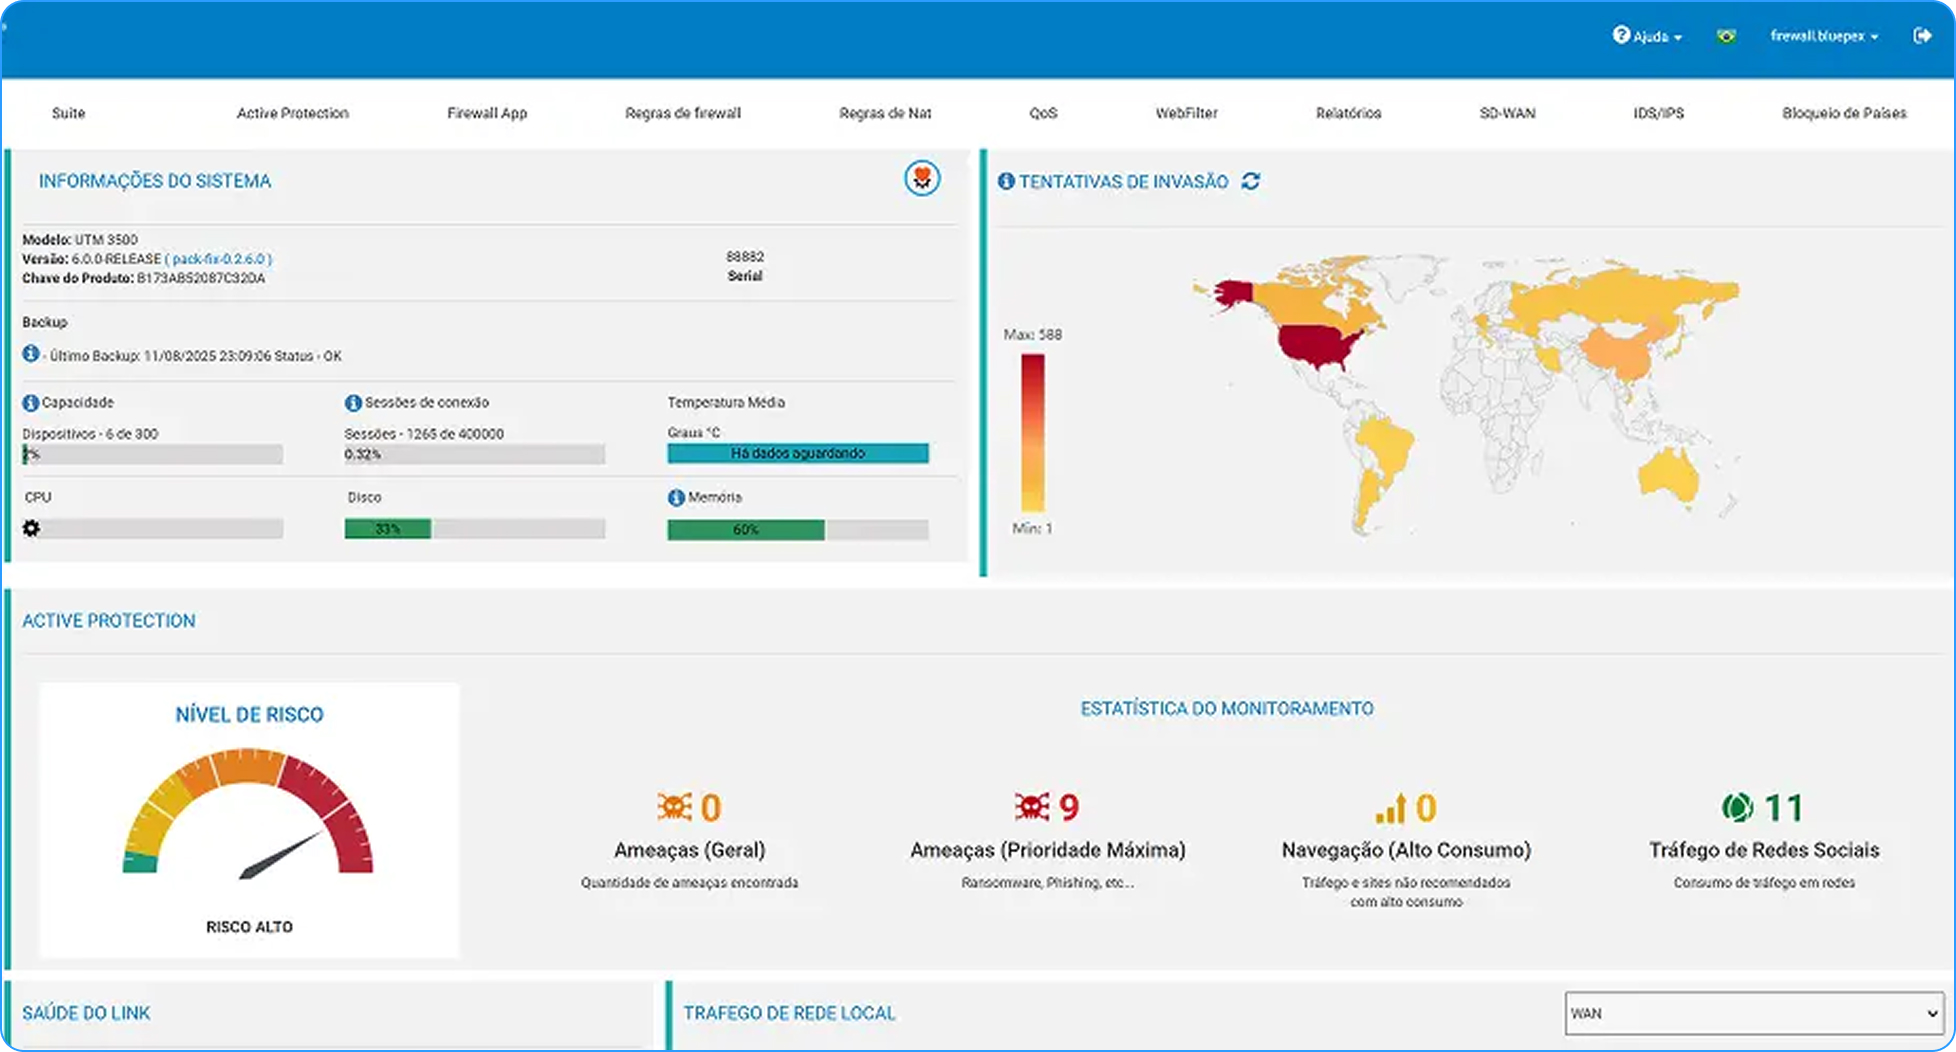Viewport: 1956px width, 1052px height.
Task: Click the temperature 'Há dados aguardando' bar
Action: pyautogui.click(x=798, y=453)
